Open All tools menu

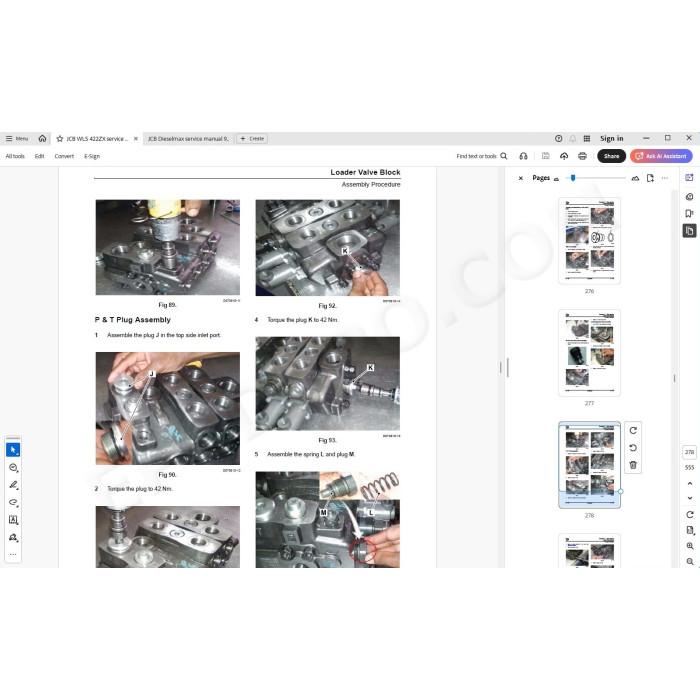[15, 156]
